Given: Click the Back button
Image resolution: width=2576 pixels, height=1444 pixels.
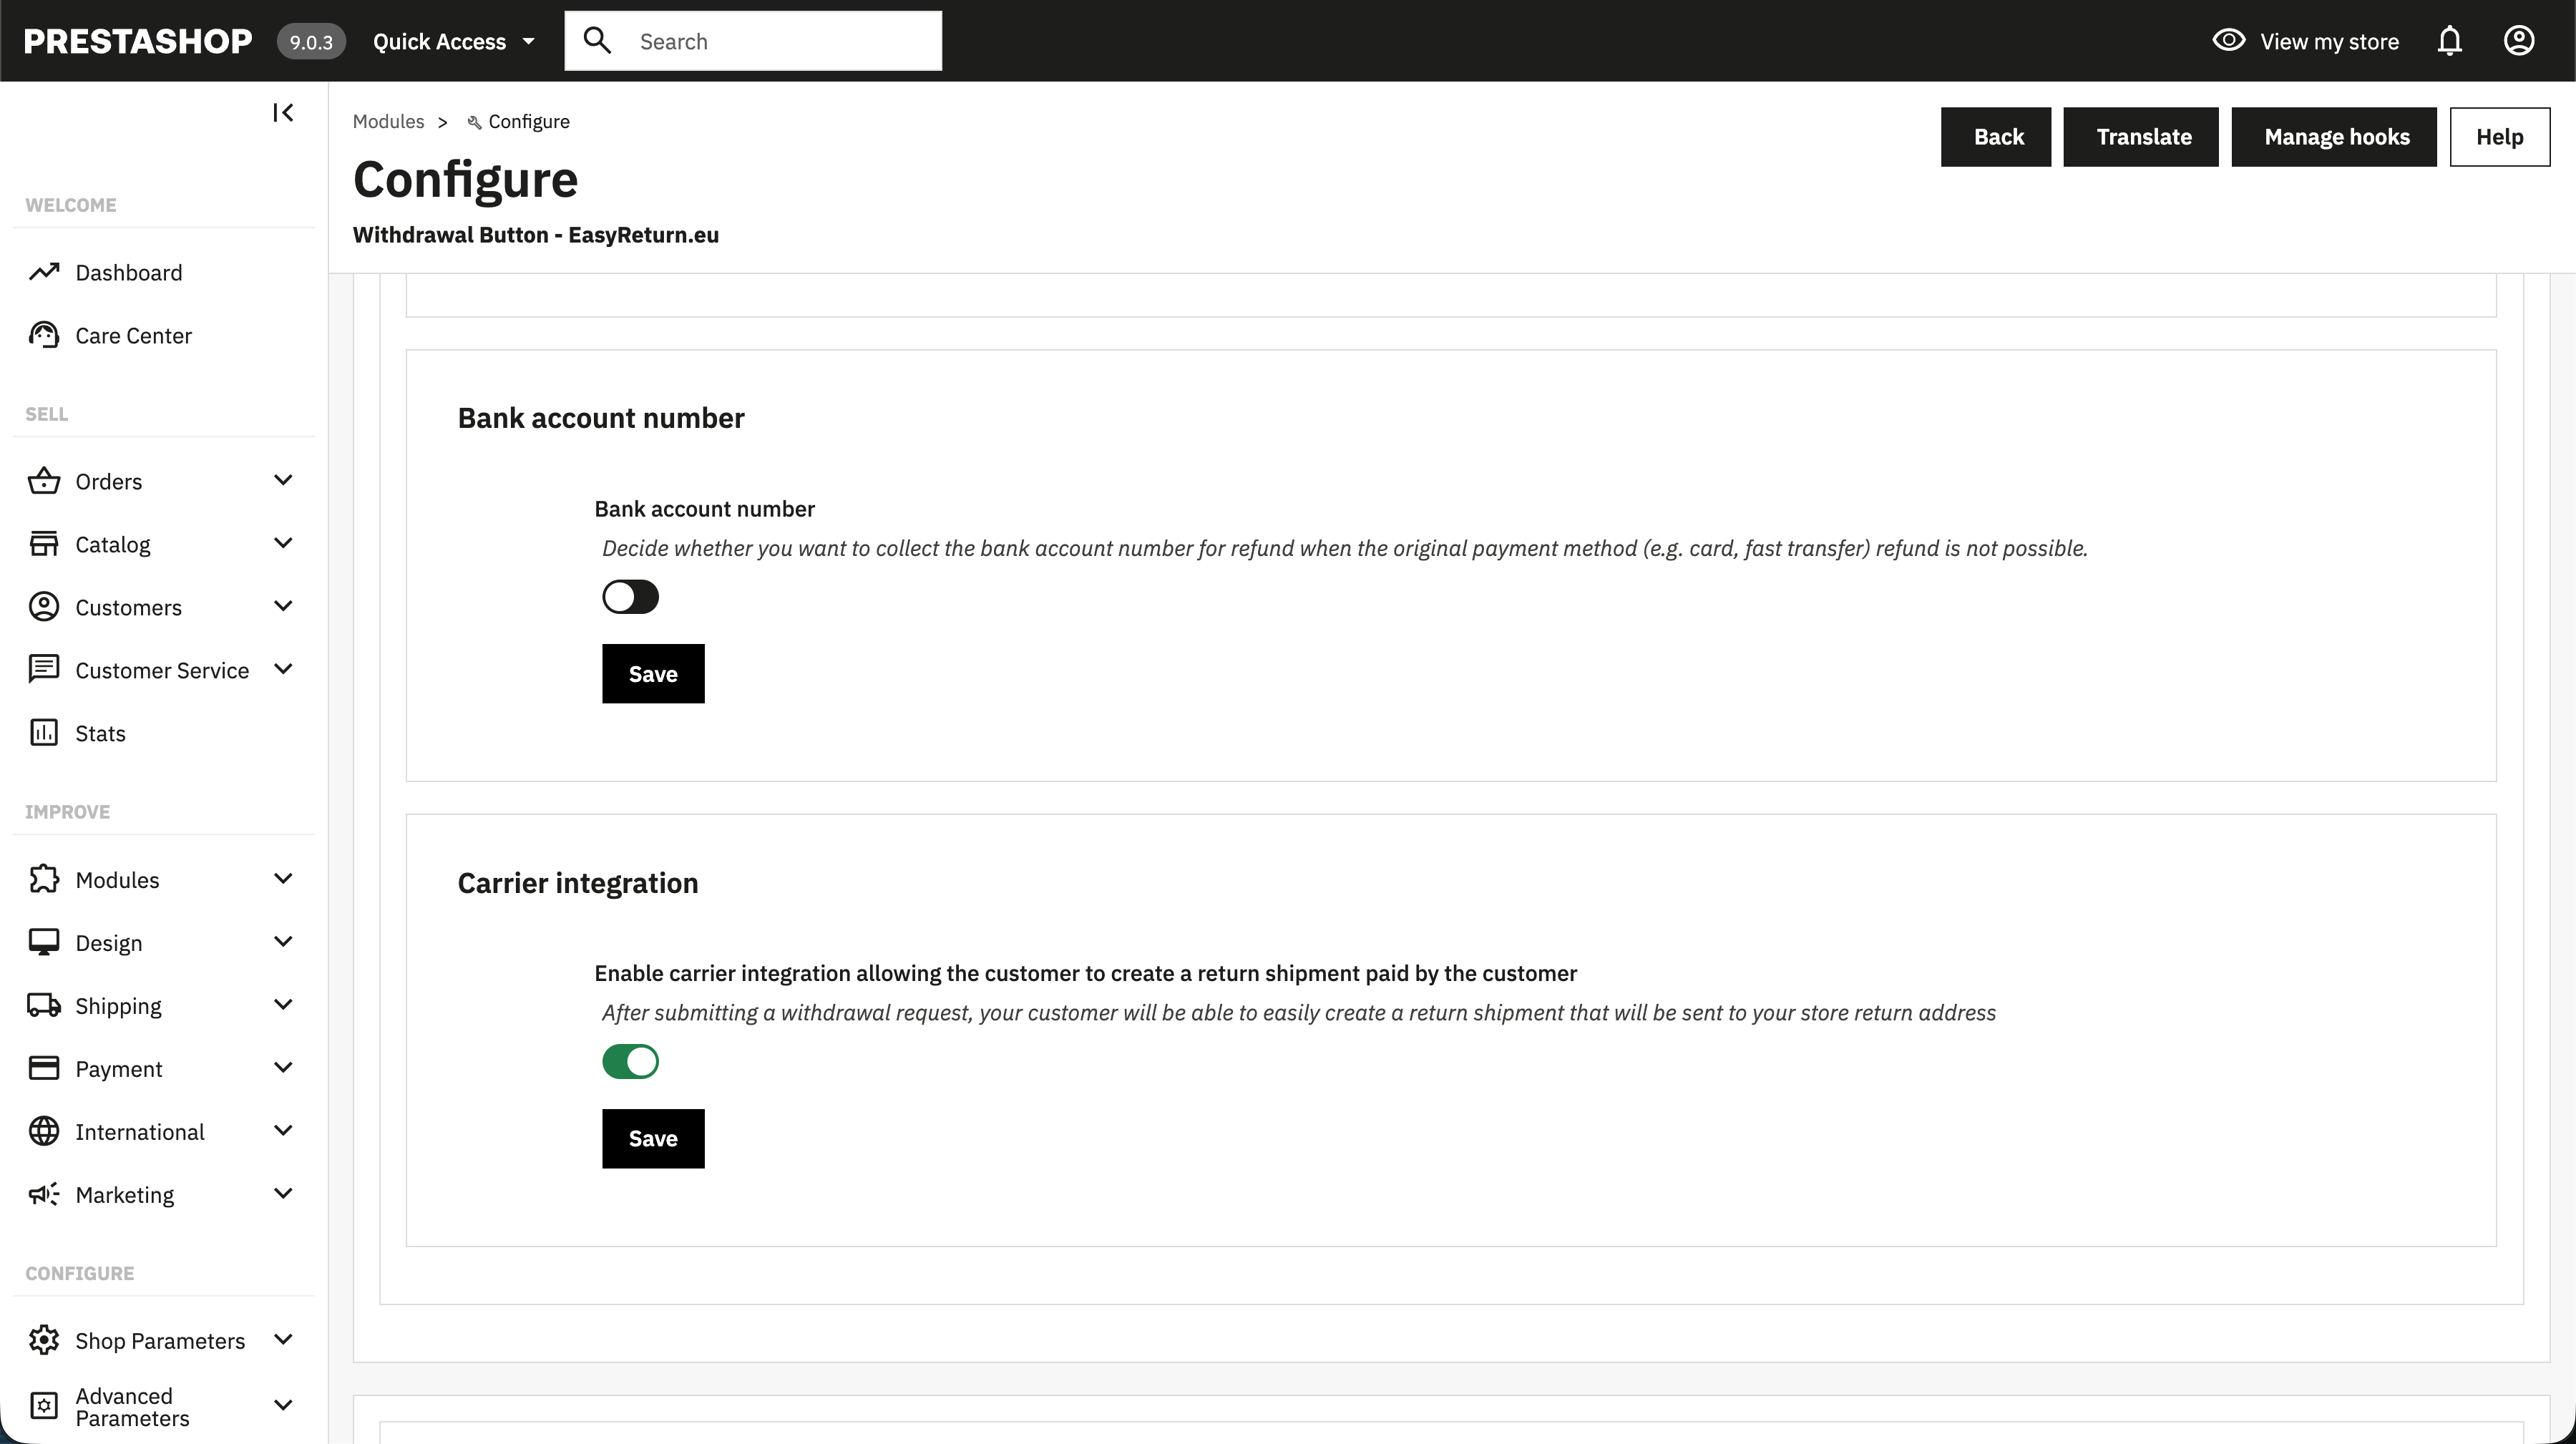Looking at the screenshot, I should [1996, 137].
